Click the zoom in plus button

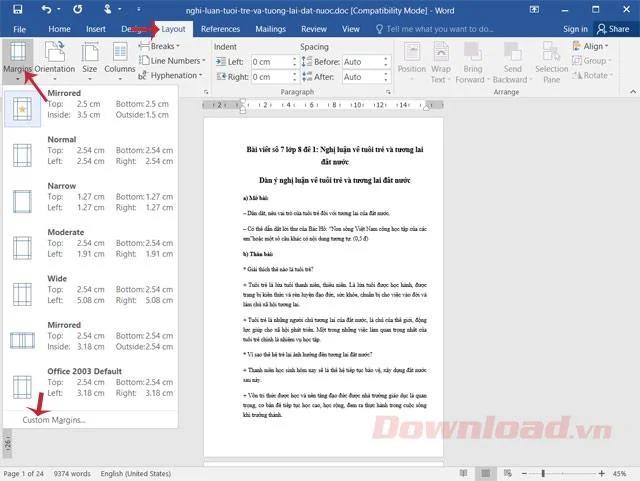[x=601, y=474]
